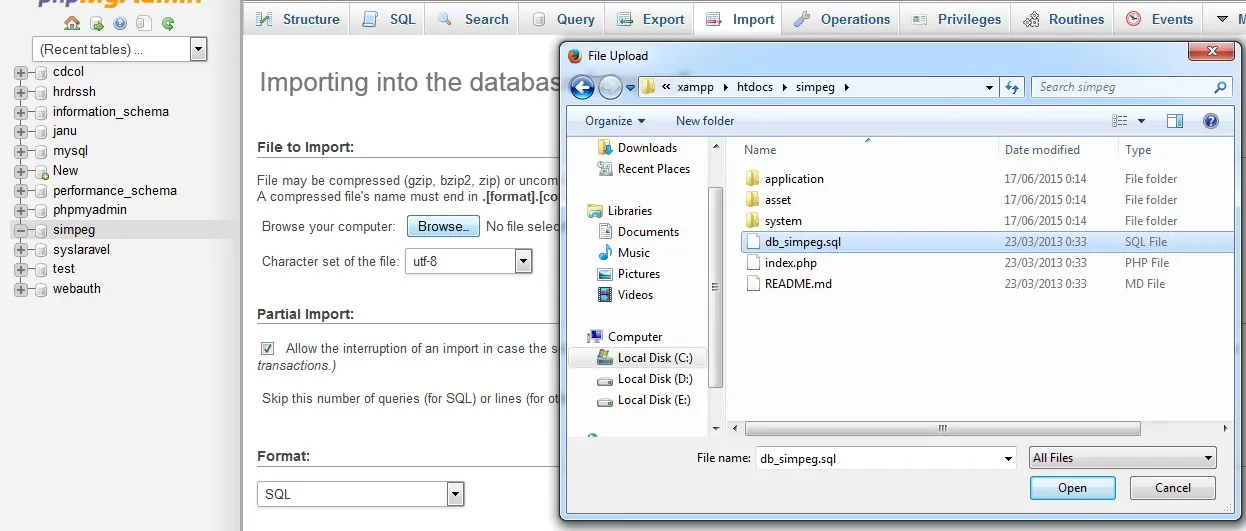Expand the hrdrssh database node
The height and width of the screenshot is (531, 1246).
pos(20,92)
